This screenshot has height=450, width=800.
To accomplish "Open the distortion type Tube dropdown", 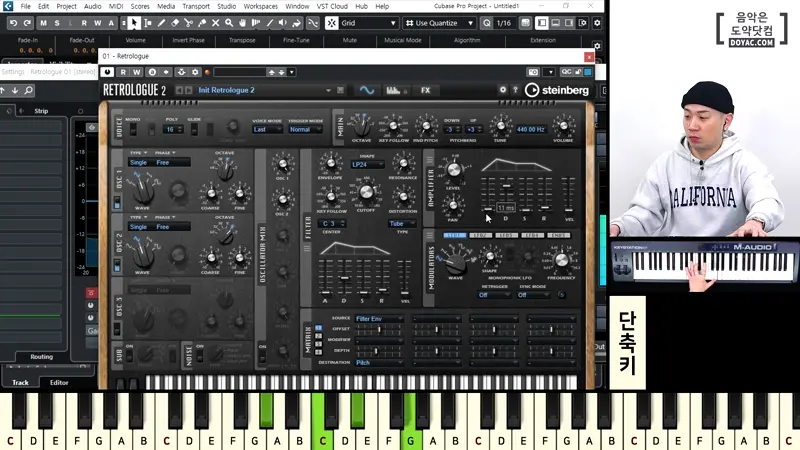I will point(402,223).
